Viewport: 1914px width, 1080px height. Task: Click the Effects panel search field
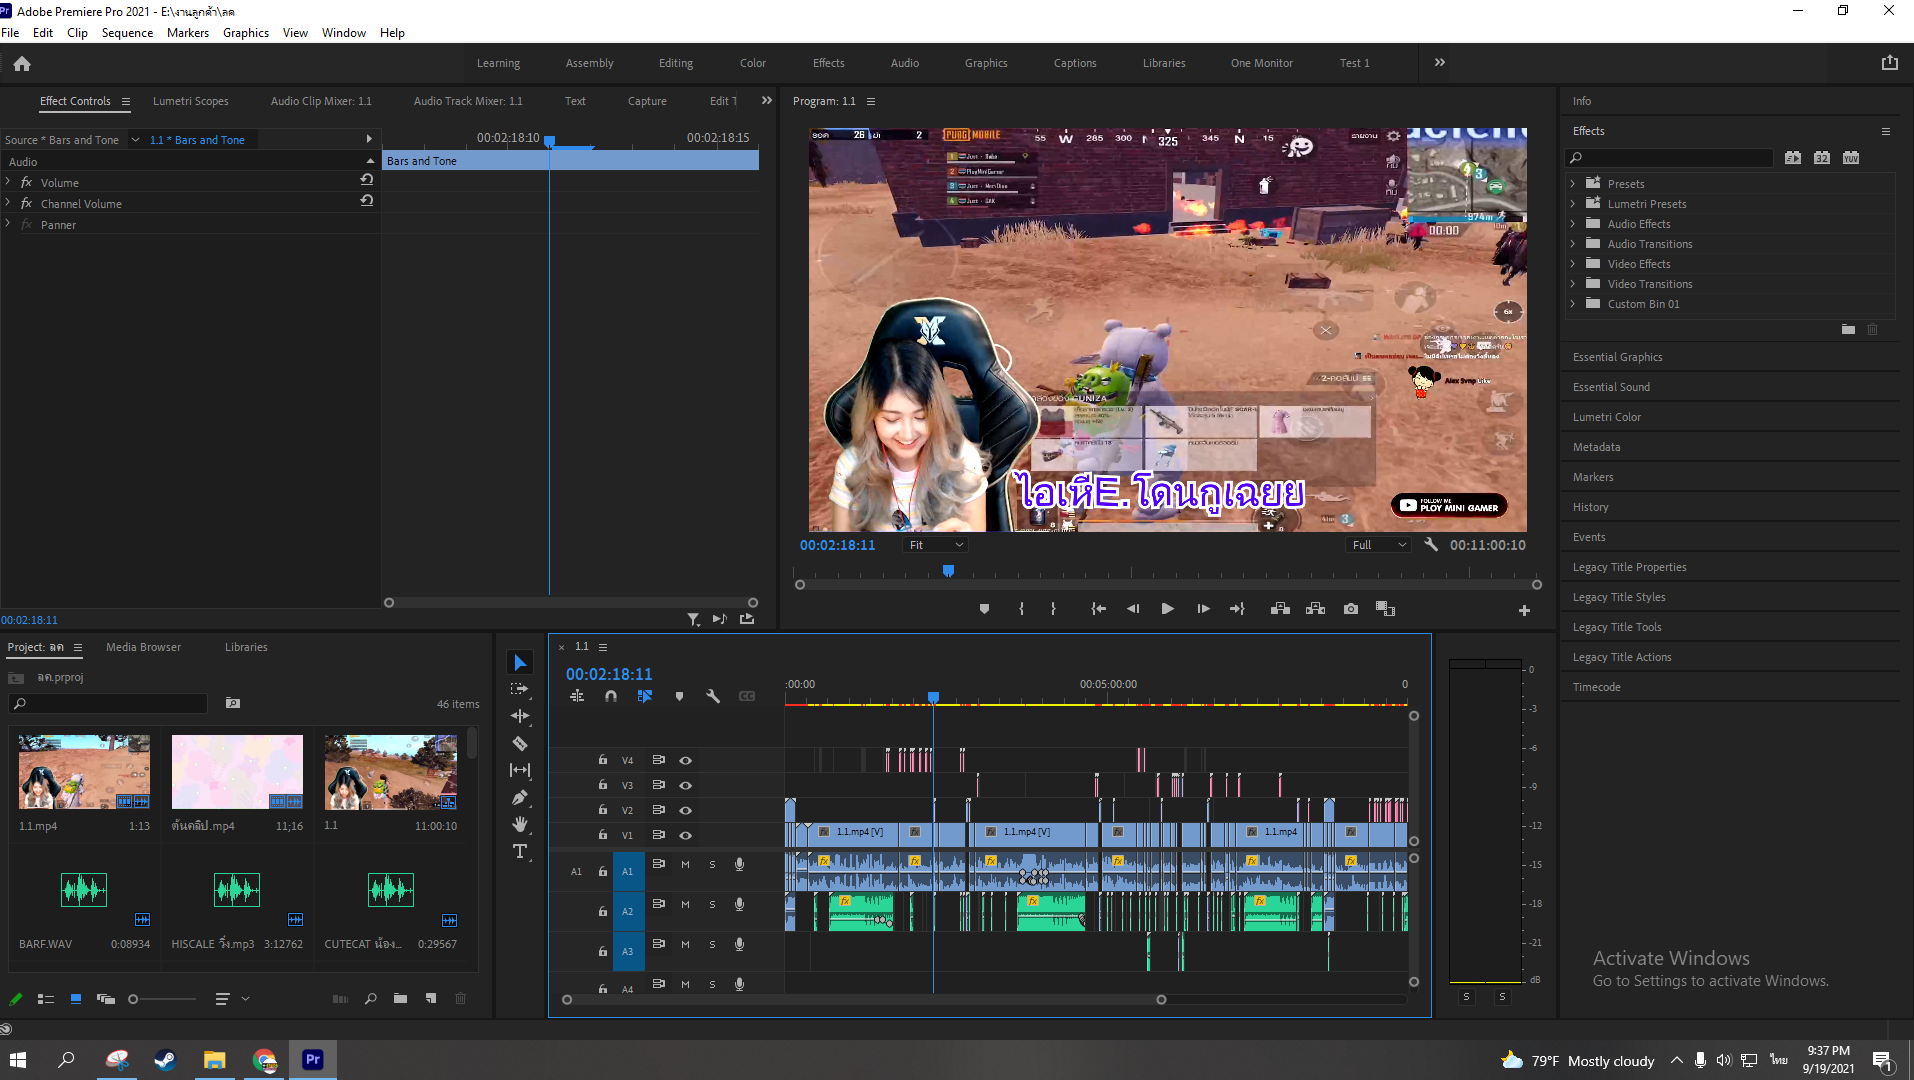(1669, 158)
